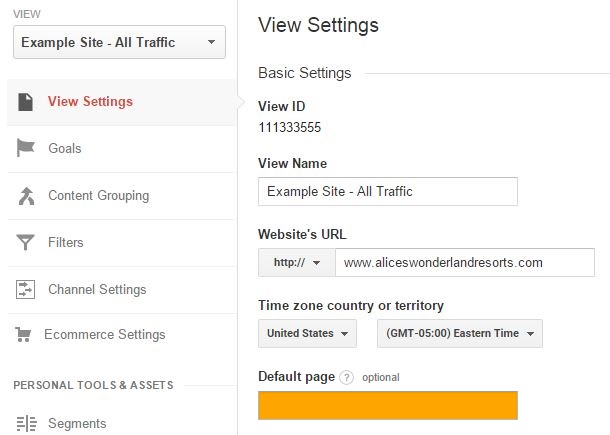The height and width of the screenshot is (435, 610).
Task: Click the Content Grouping icon
Action: 26,196
